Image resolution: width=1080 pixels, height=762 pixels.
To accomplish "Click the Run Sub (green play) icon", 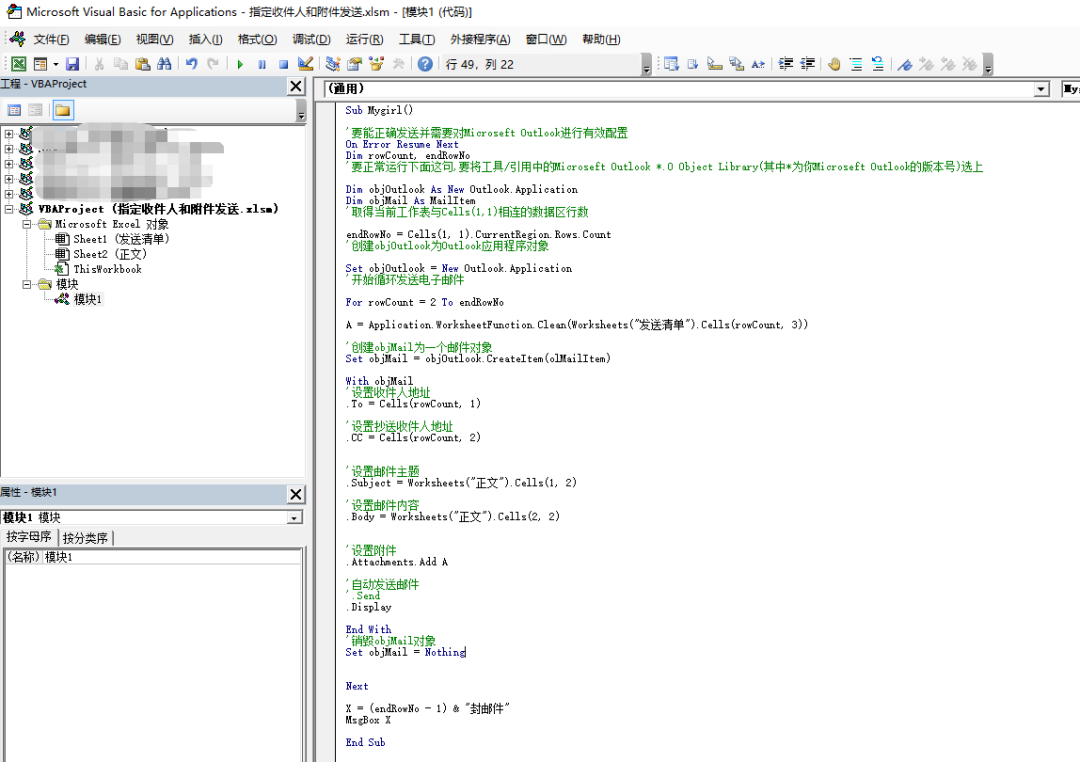I will 240,64.
